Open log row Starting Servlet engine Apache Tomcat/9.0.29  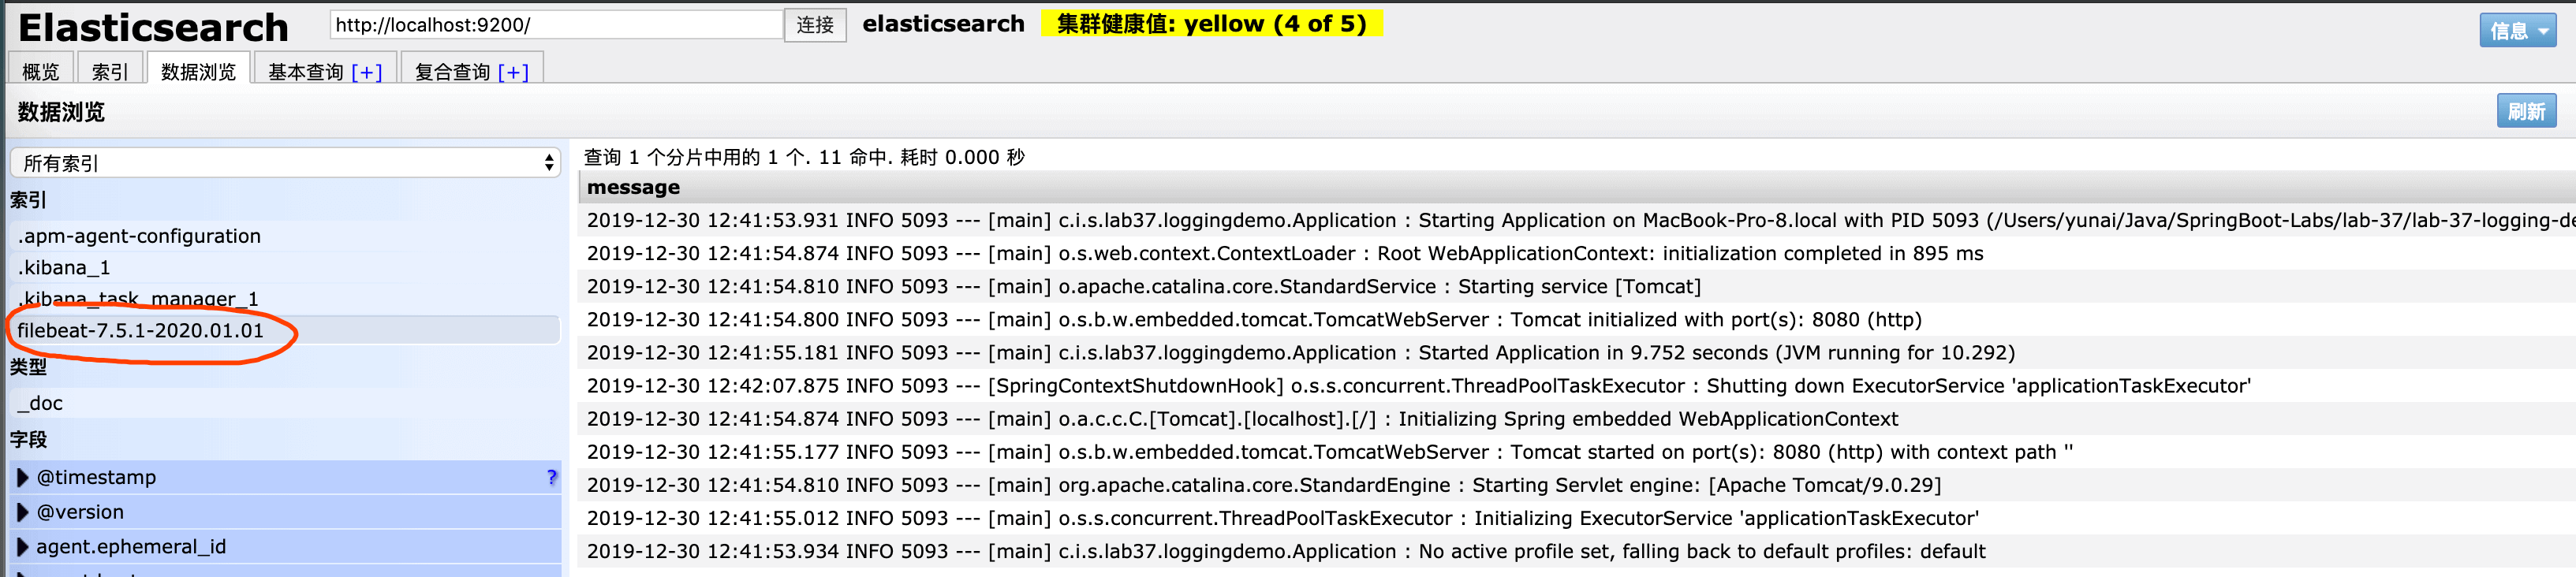click(1576, 484)
